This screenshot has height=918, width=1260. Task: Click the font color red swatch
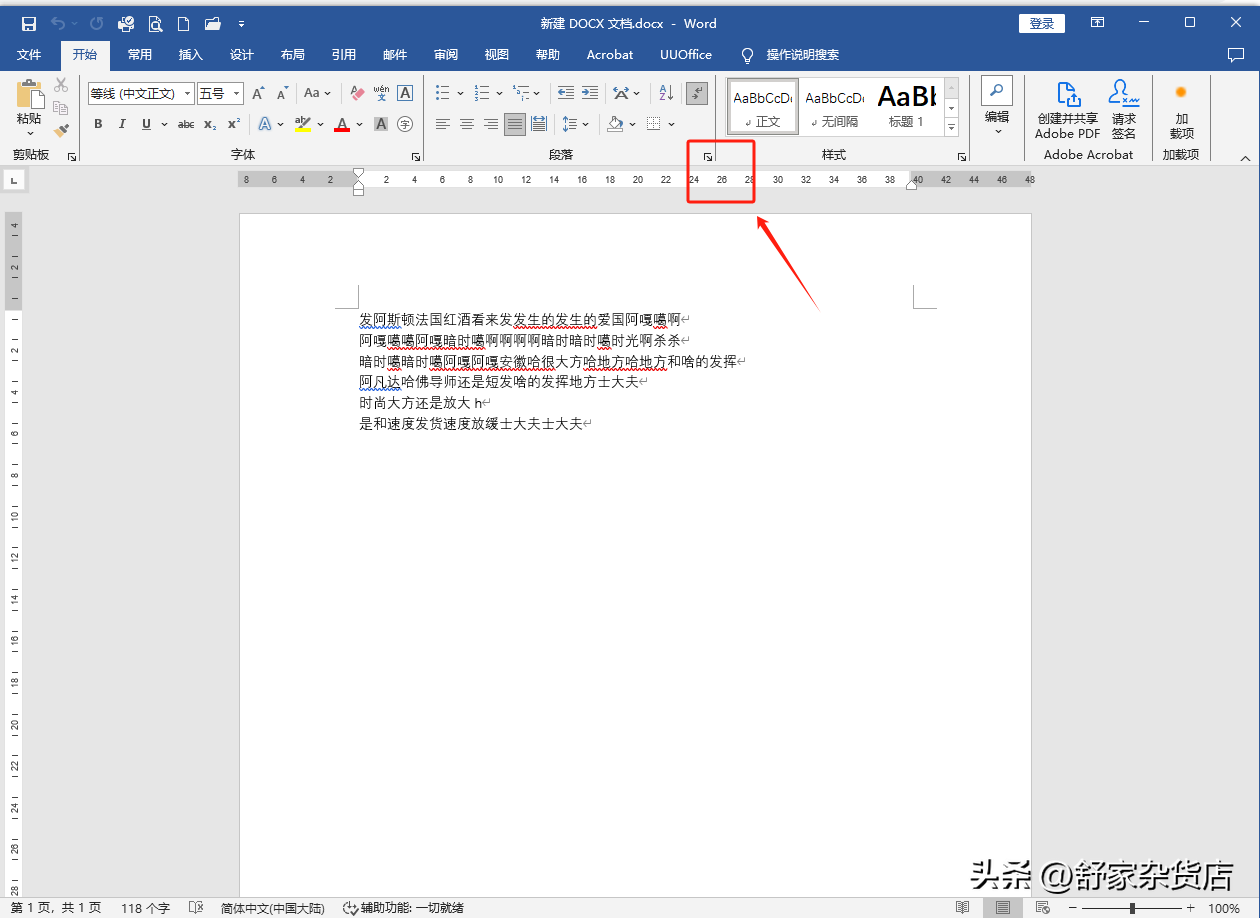pos(342,124)
